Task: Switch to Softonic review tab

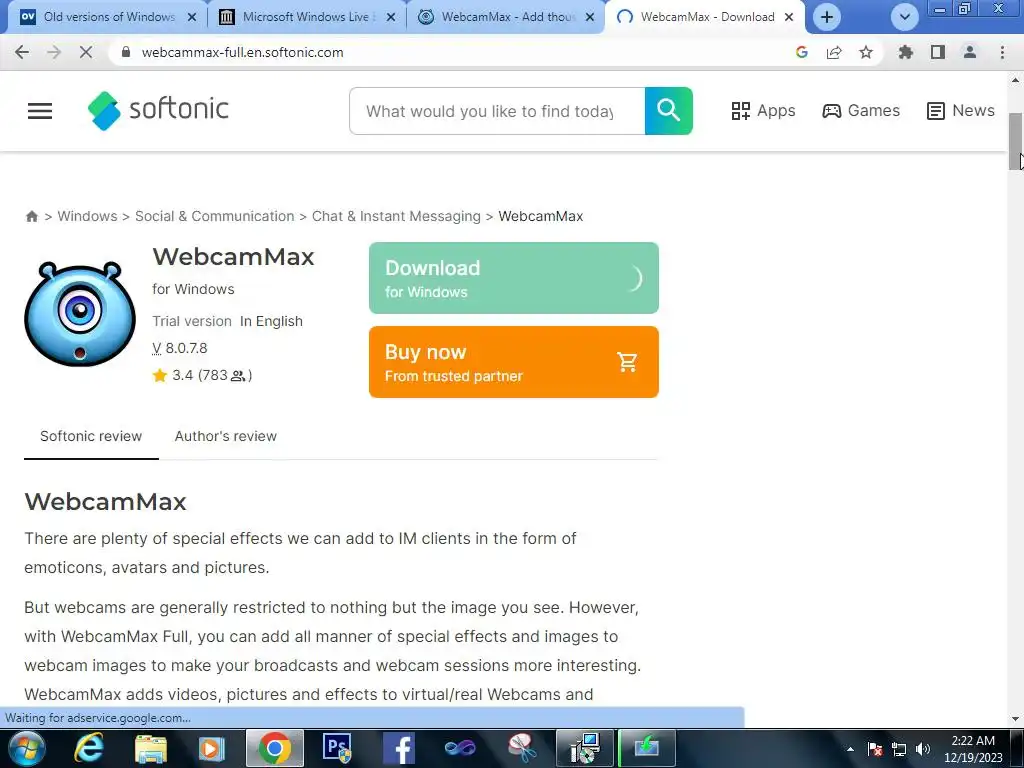Action: (x=91, y=436)
